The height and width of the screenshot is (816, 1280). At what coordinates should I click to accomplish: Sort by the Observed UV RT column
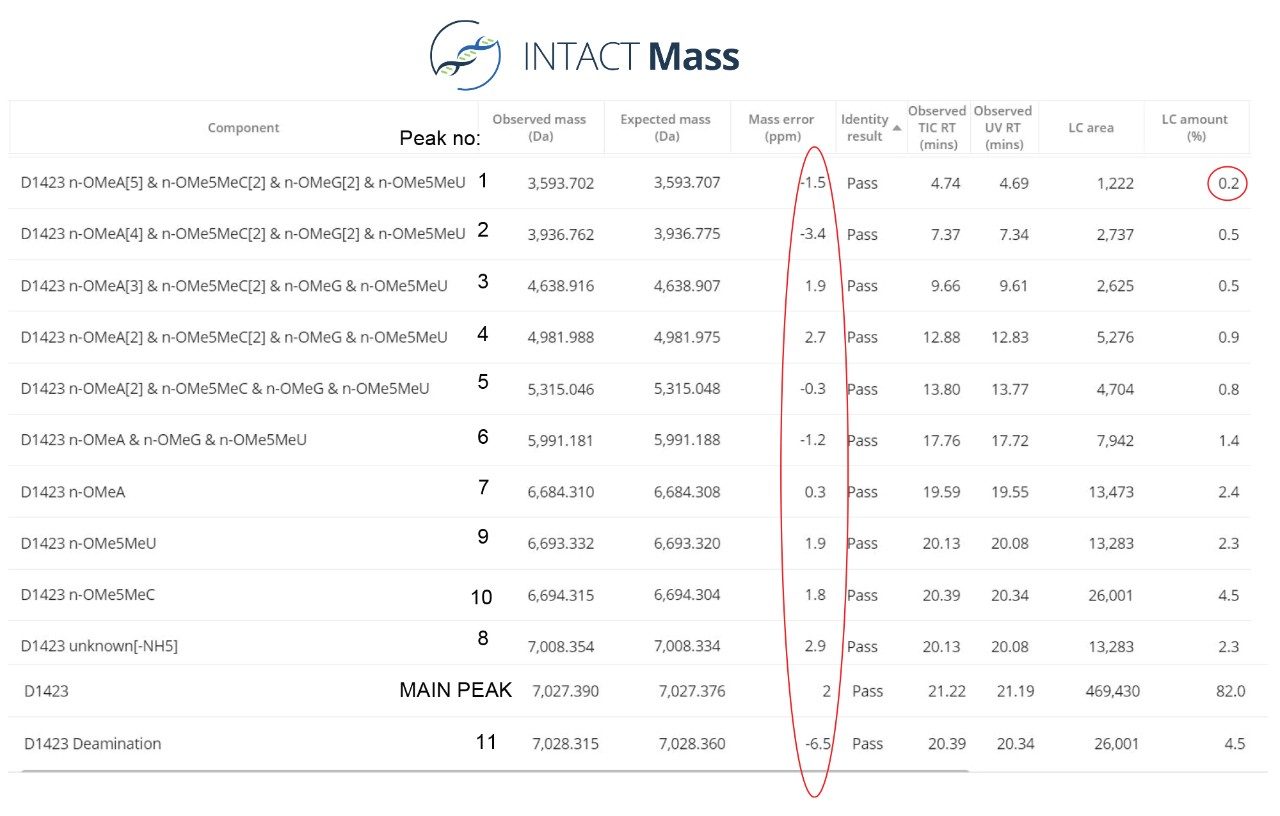click(1003, 127)
